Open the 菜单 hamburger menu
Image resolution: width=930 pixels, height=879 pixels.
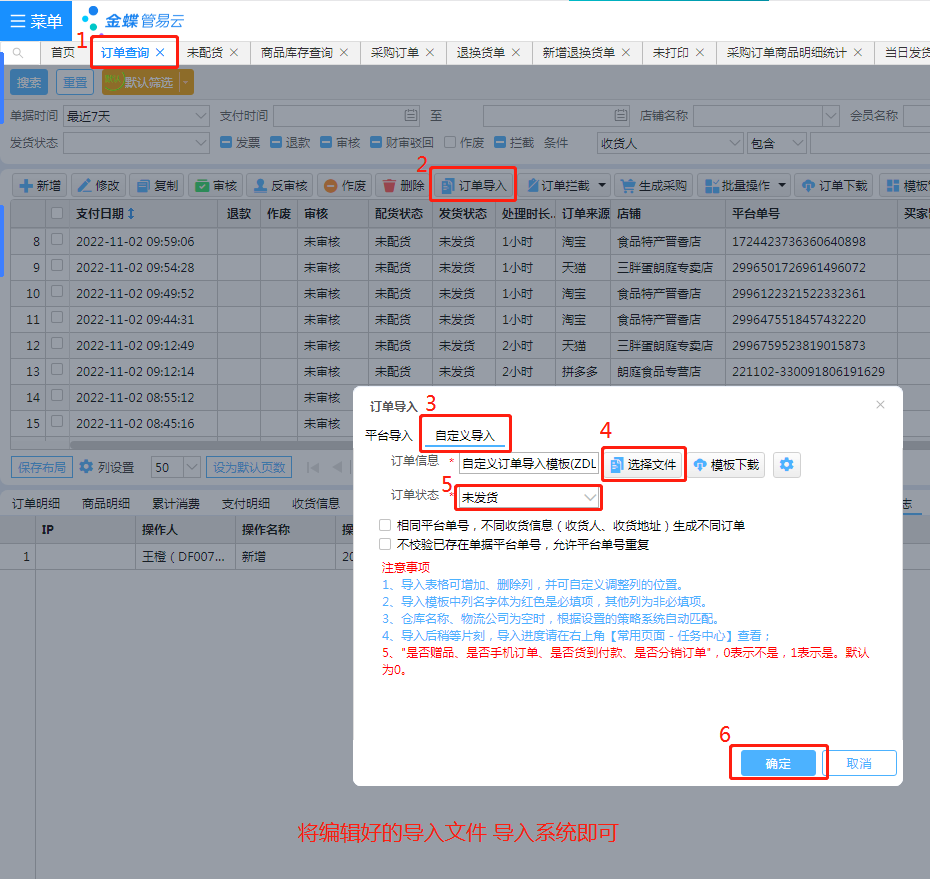36,21
